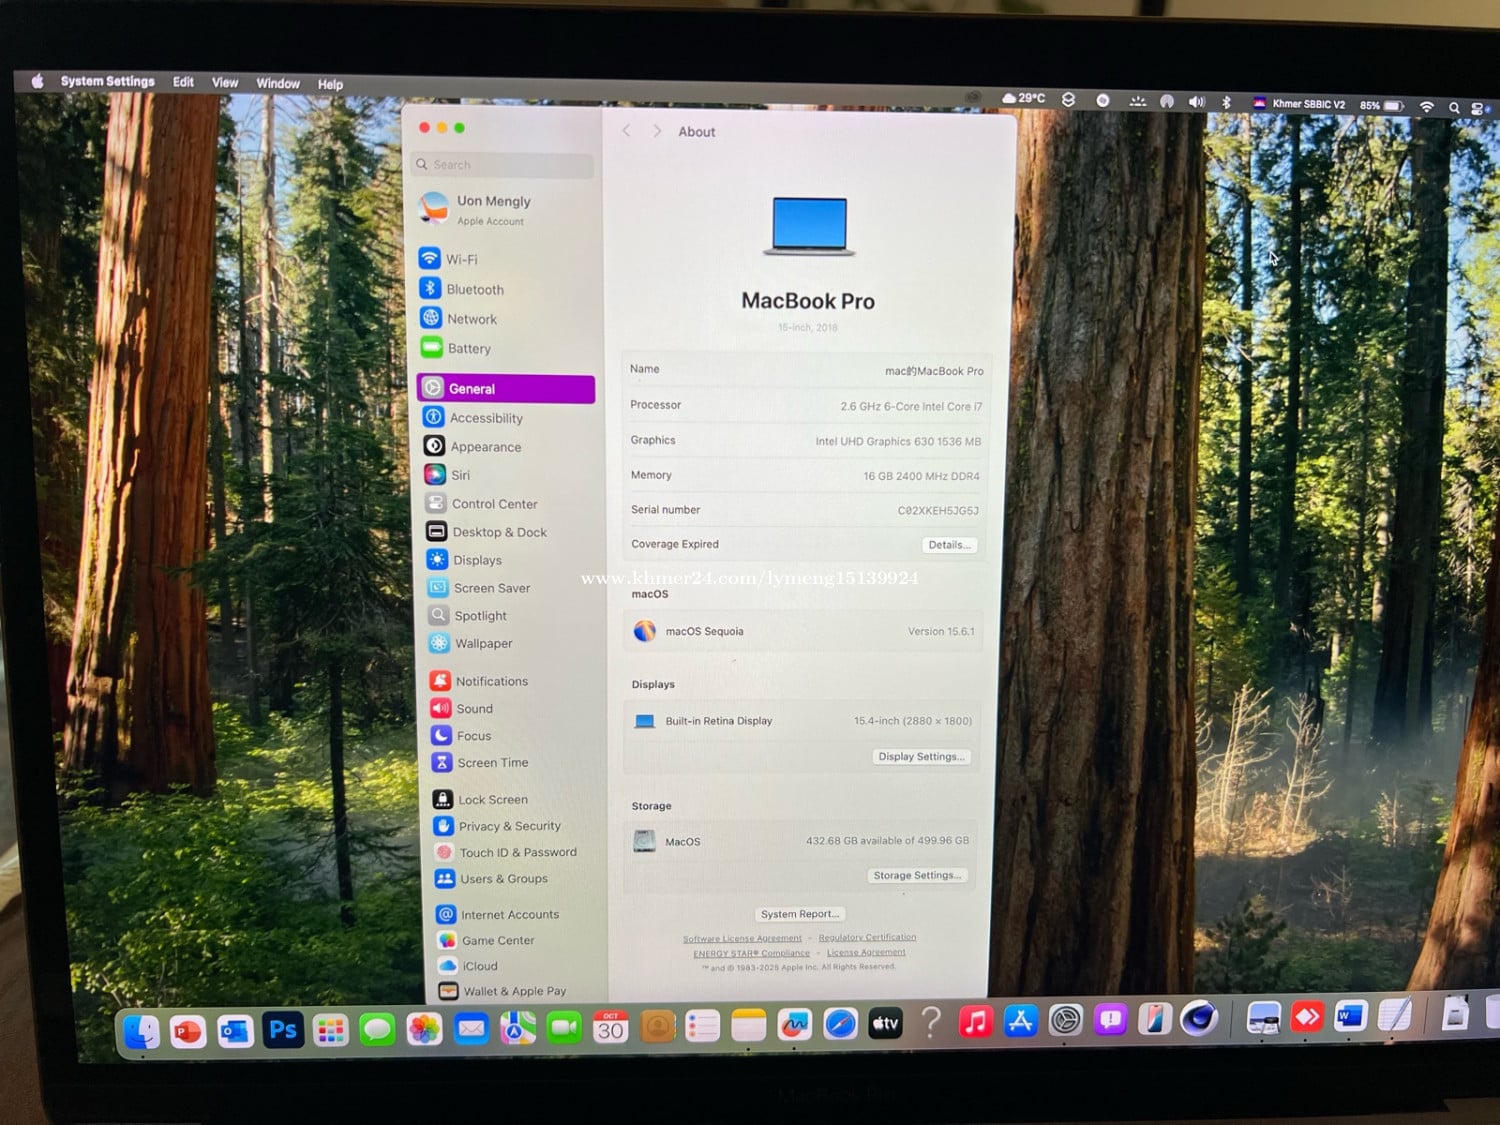Click the forward chevron beside About

click(x=657, y=131)
